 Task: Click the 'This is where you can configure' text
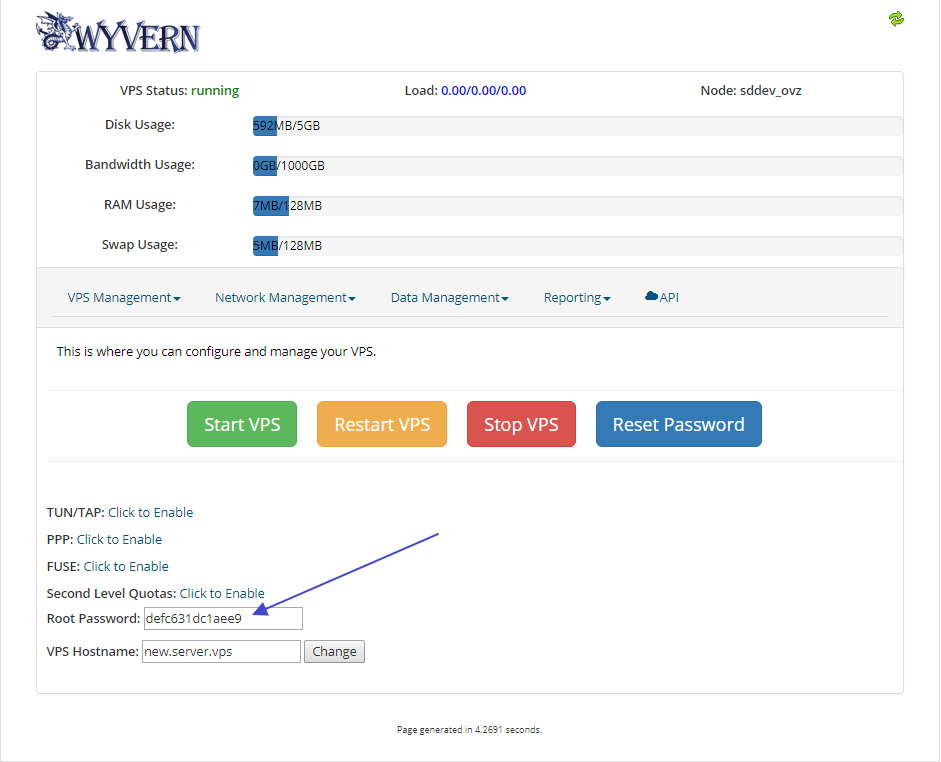click(x=216, y=352)
